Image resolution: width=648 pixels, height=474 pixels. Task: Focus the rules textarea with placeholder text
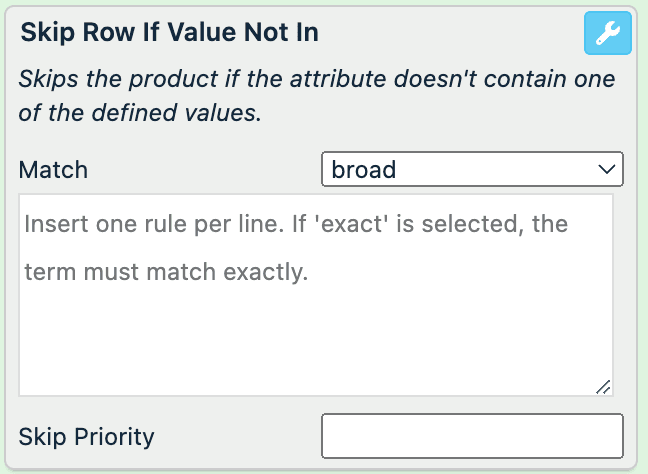316,295
